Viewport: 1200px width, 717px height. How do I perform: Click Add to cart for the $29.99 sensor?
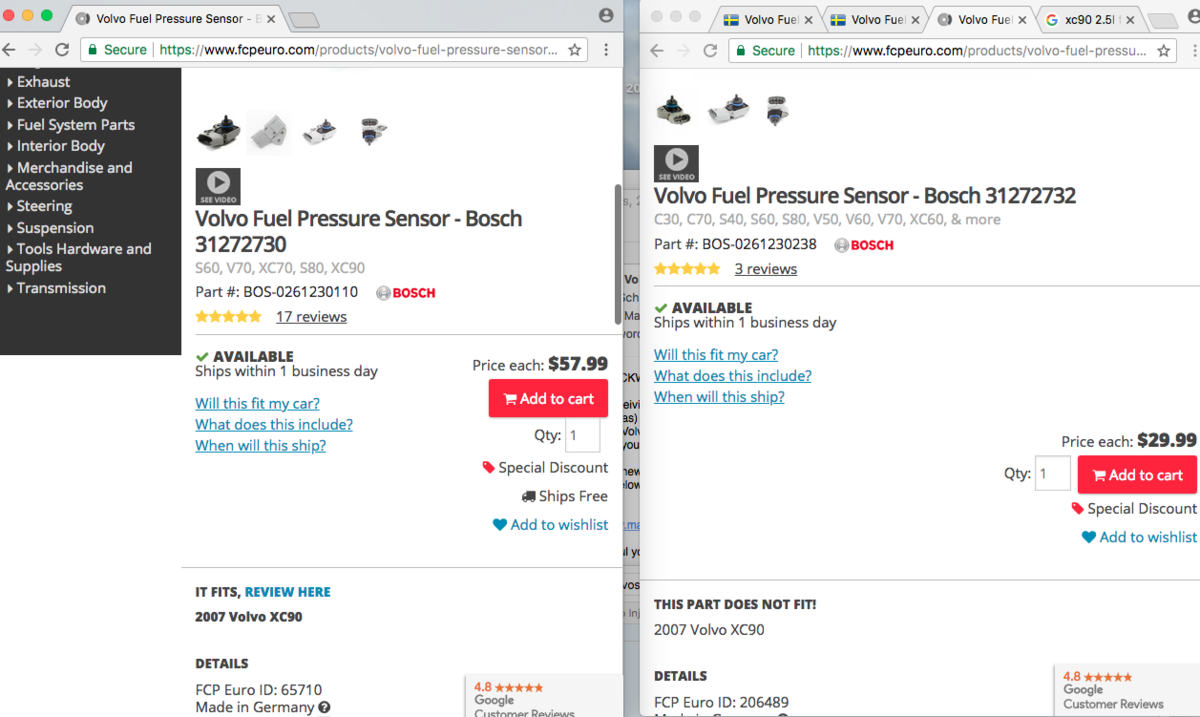pos(1137,475)
